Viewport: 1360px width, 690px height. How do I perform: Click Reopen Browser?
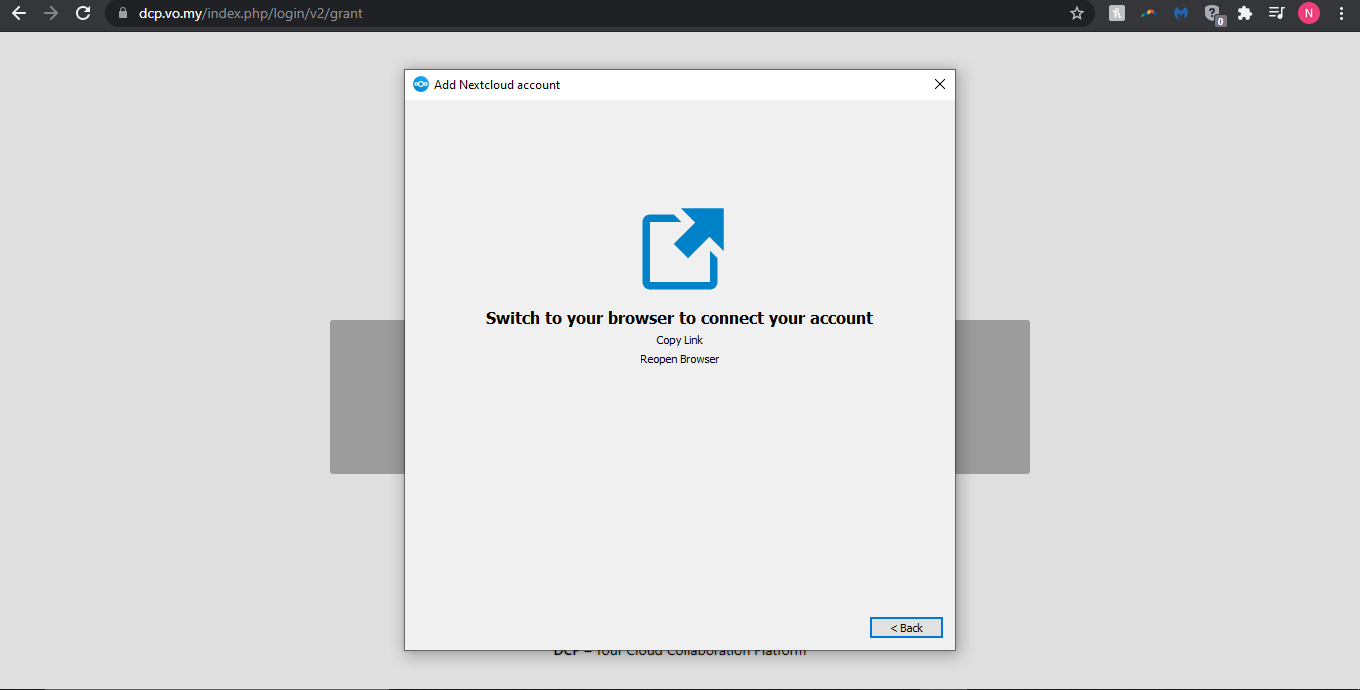tap(680, 360)
